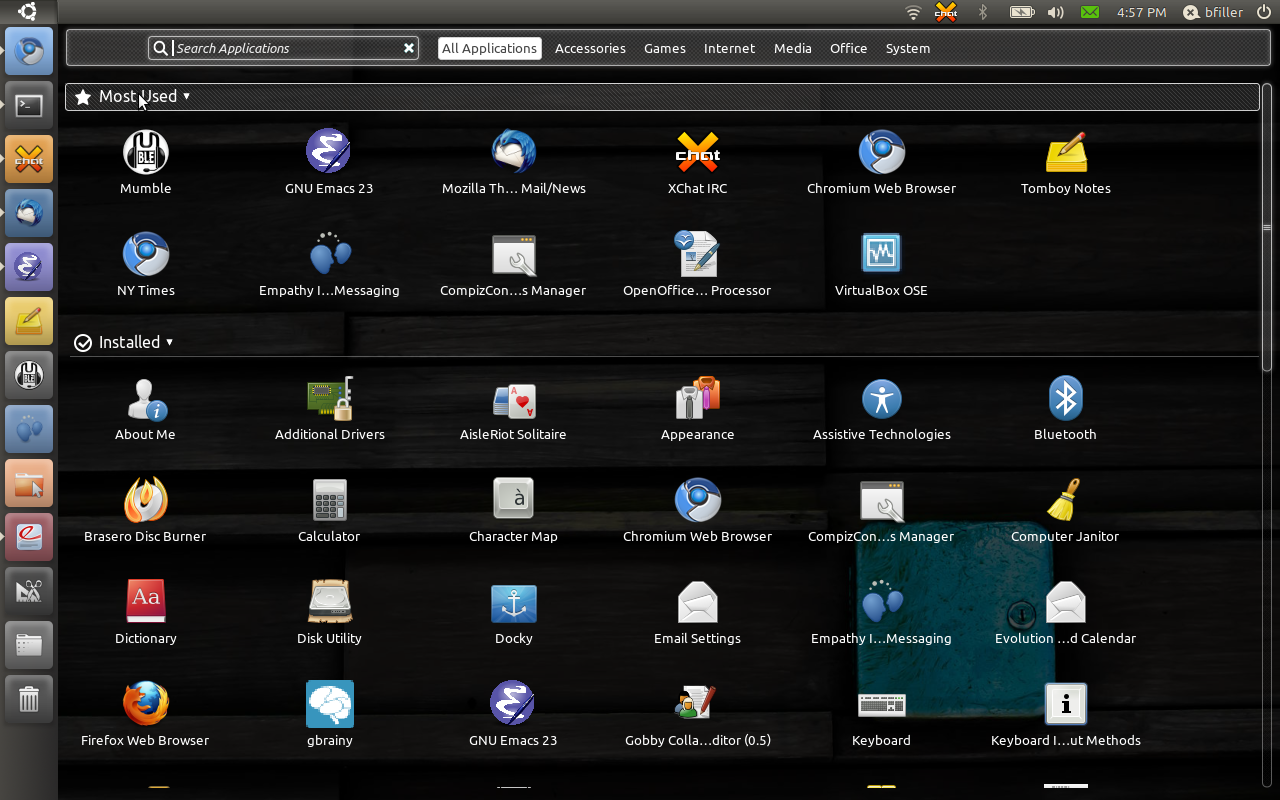The width and height of the screenshot is (1280, 800).
Task: Clear the search applications field
Action: (x=408, y=48)
